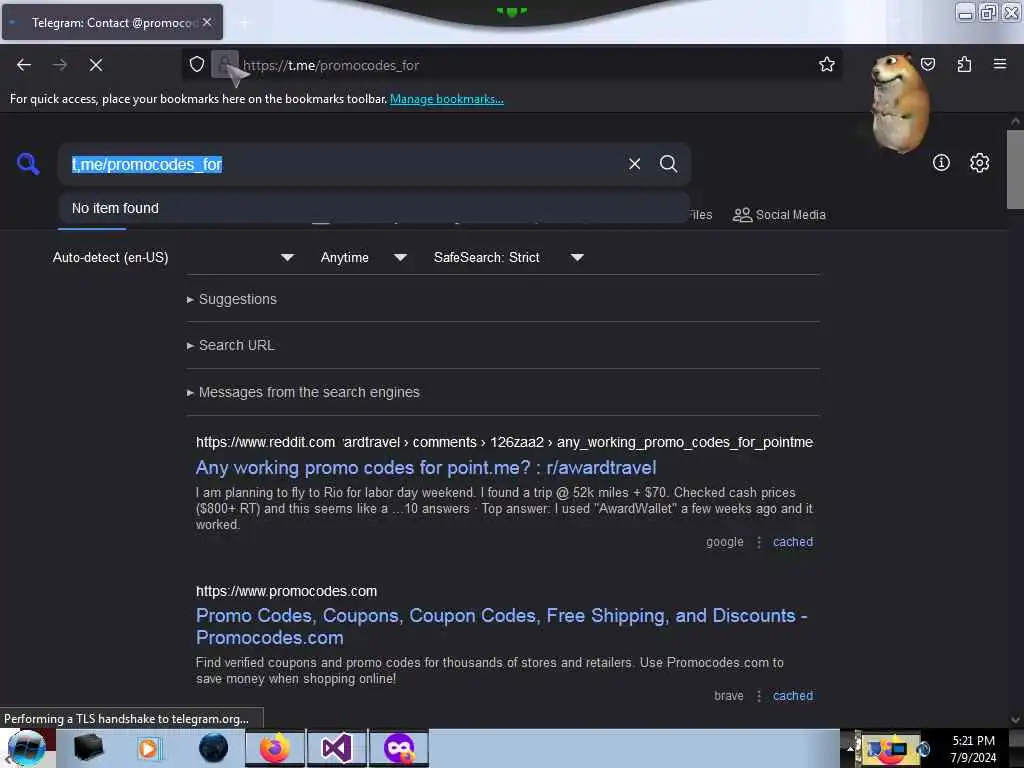The image size is (1024, 768).
Task: Open purple masked taskbar app
Action: [x=399, y=748]
